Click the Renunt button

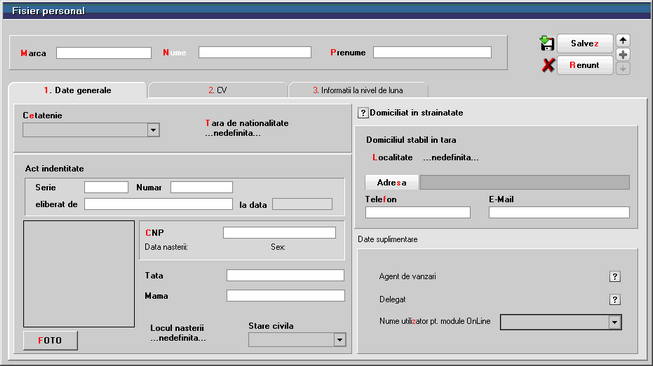[x=585, y=65]
